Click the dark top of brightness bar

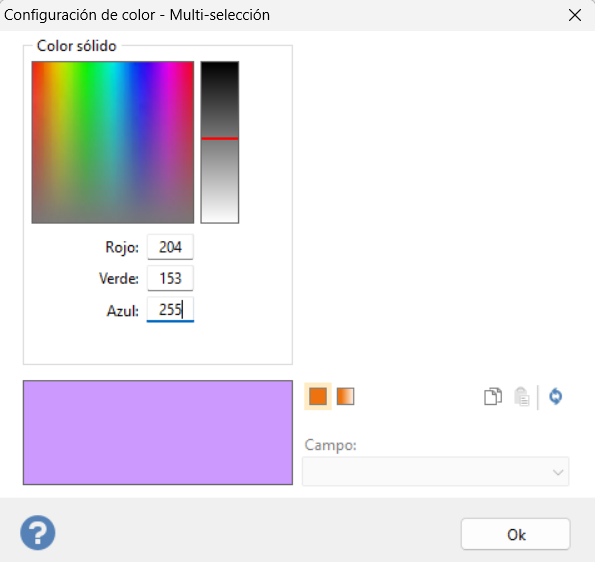(x=220, y=72)
